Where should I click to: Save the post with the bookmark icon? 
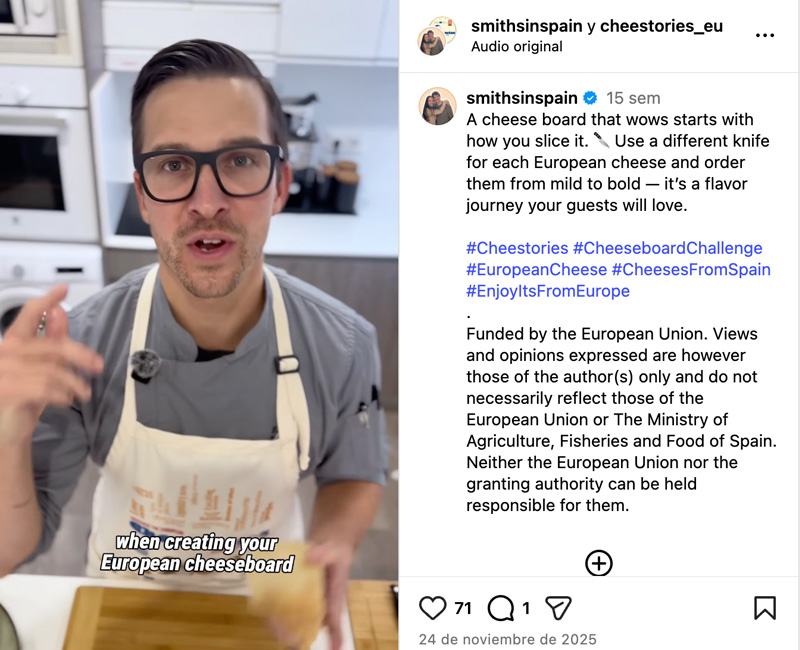click(x=765, y=608)
